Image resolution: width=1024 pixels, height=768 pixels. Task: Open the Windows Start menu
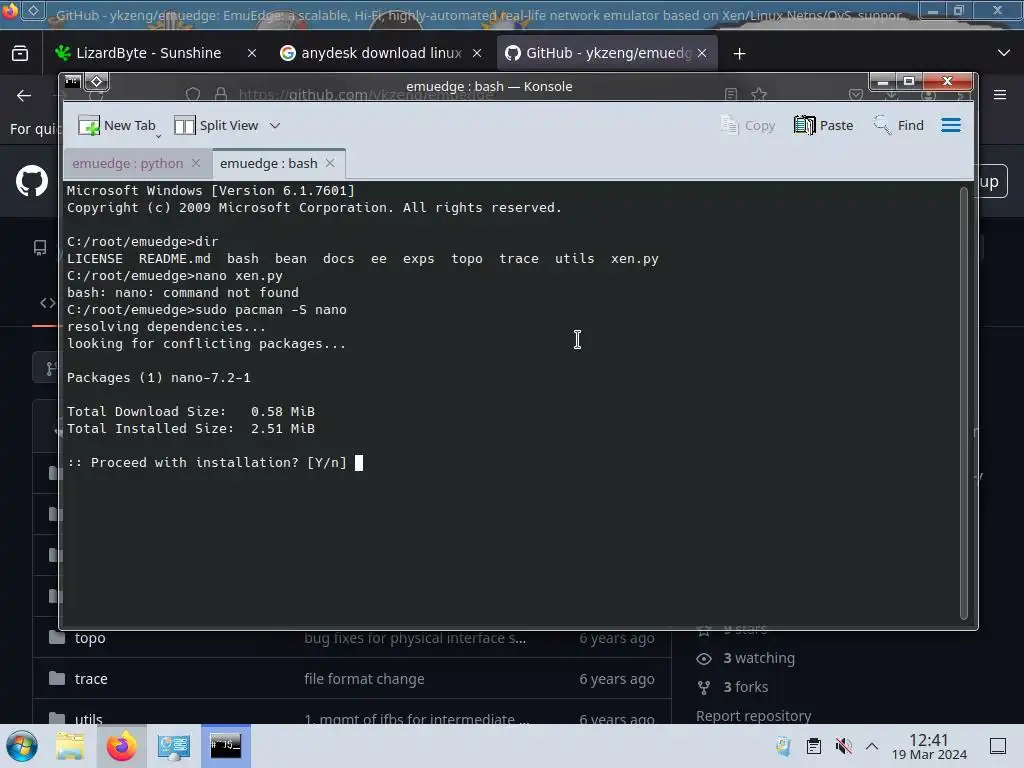click(22, 746)
